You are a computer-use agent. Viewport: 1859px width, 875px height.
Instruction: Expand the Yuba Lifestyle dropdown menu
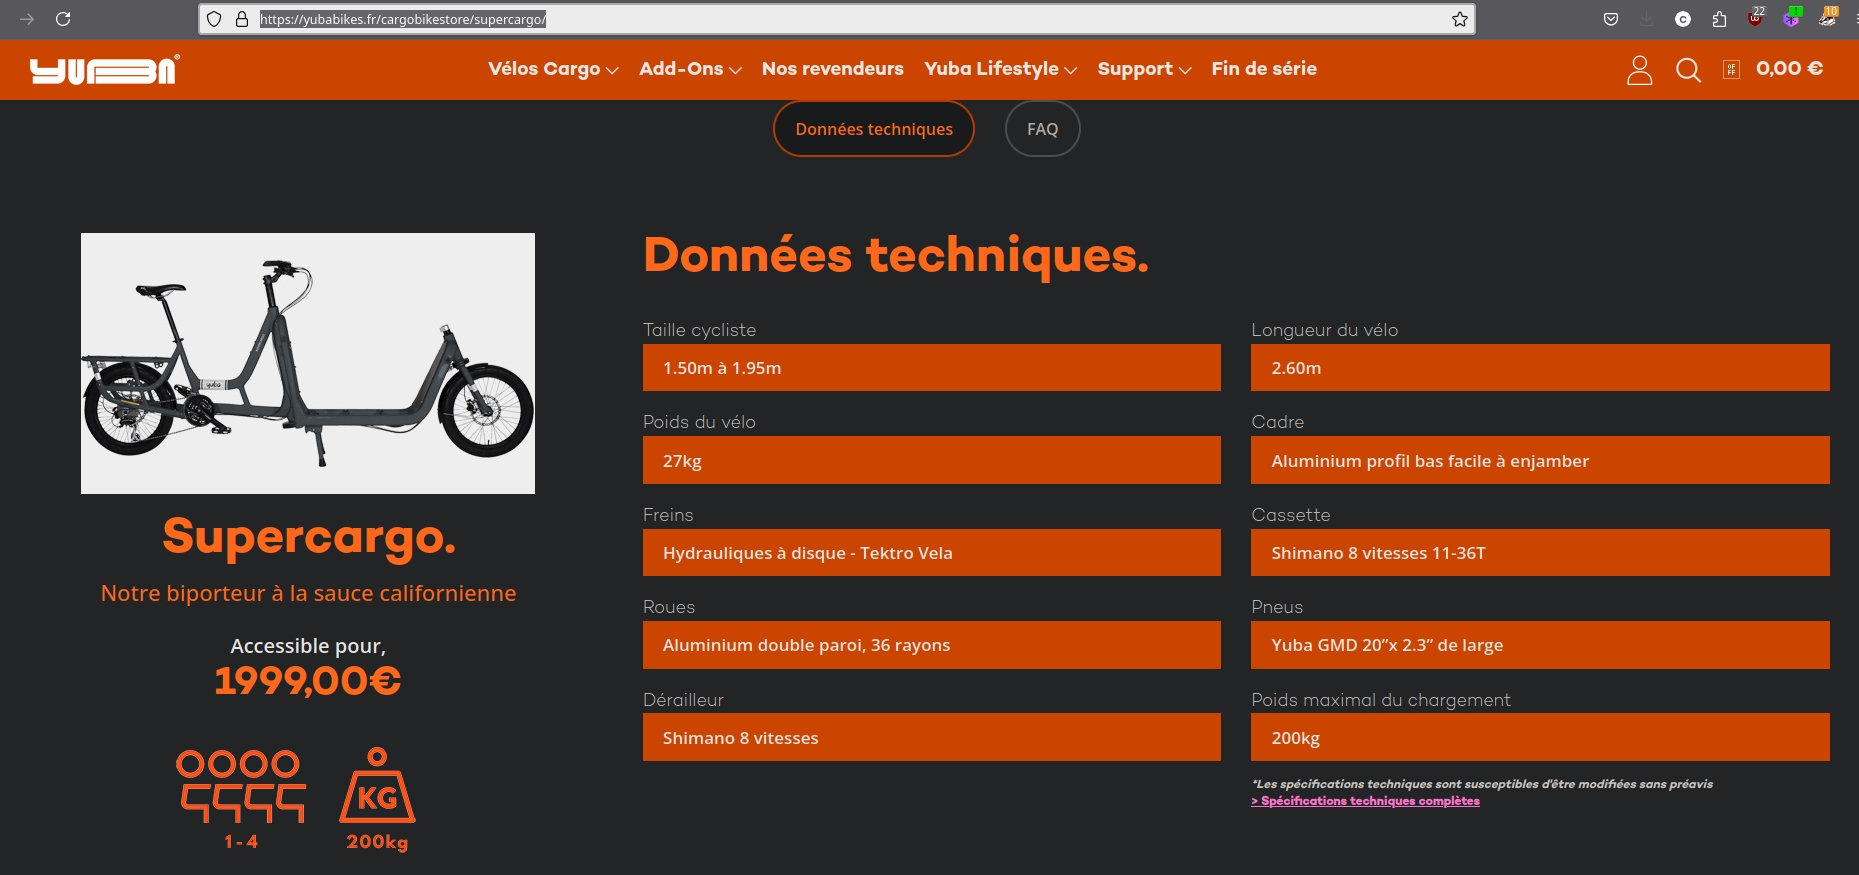pyautogui.click(x=1000, y=69)
